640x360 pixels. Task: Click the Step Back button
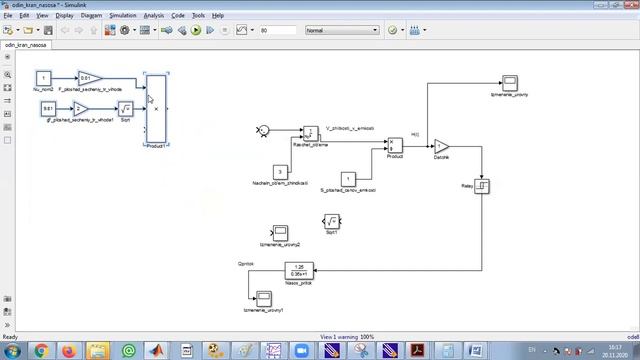coord(182,30)
